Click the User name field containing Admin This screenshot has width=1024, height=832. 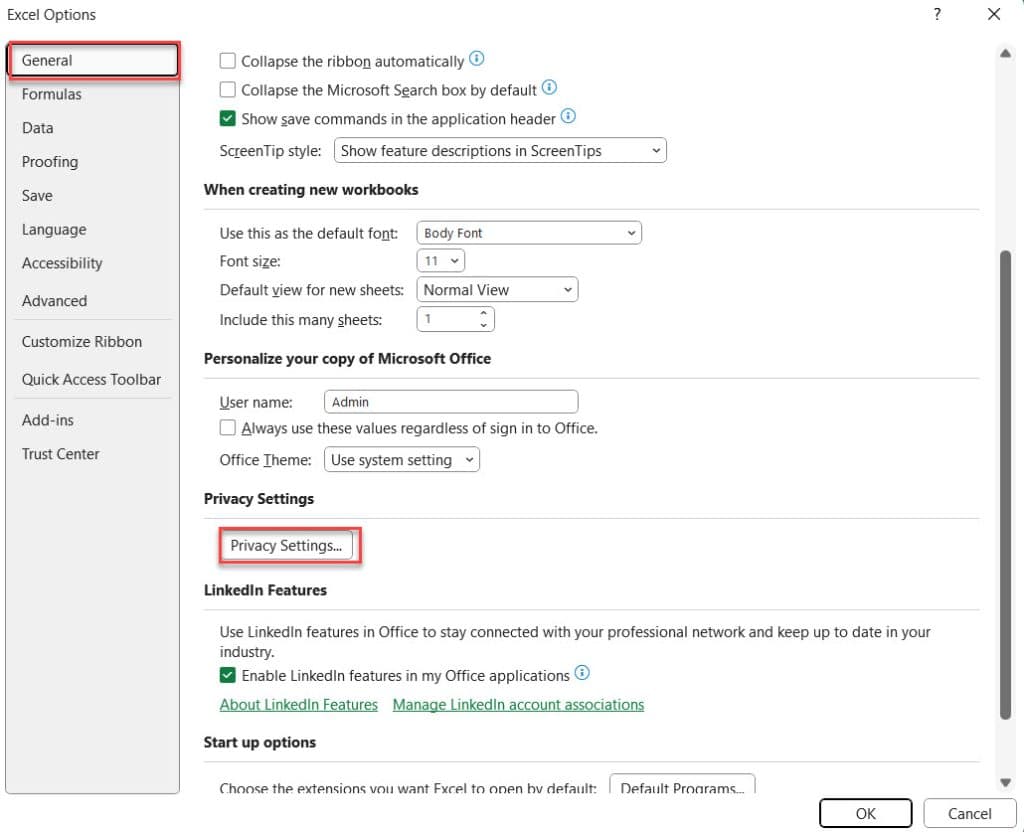click(451, 402)
